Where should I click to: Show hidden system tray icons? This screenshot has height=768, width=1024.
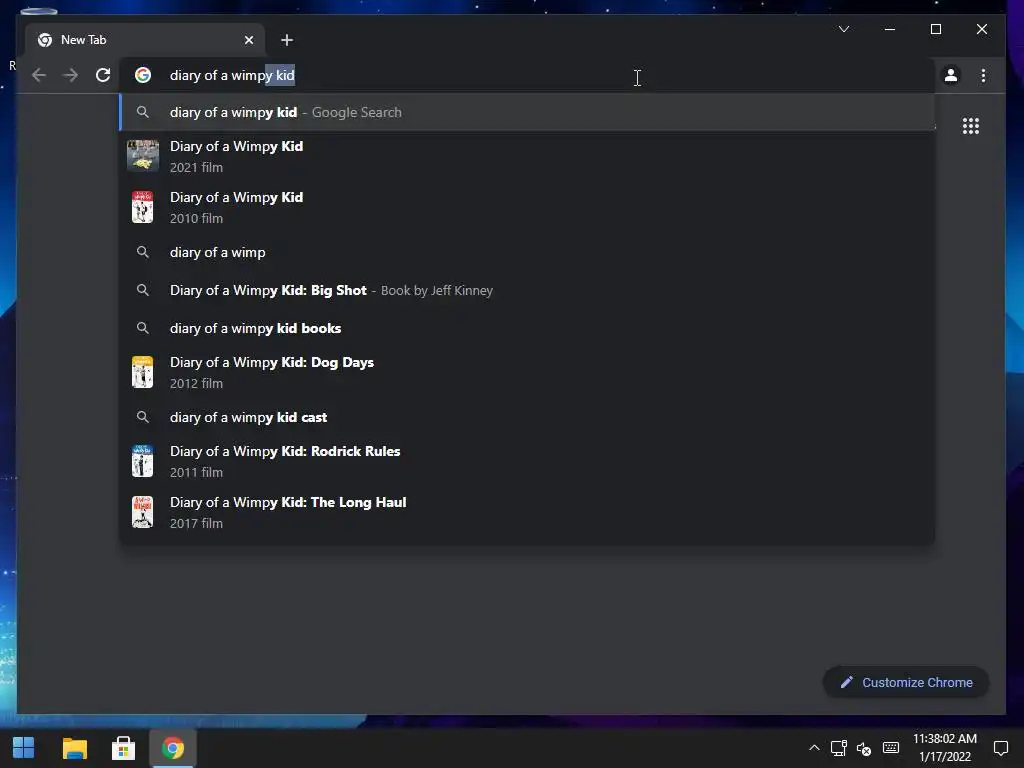tap(814, 748)
